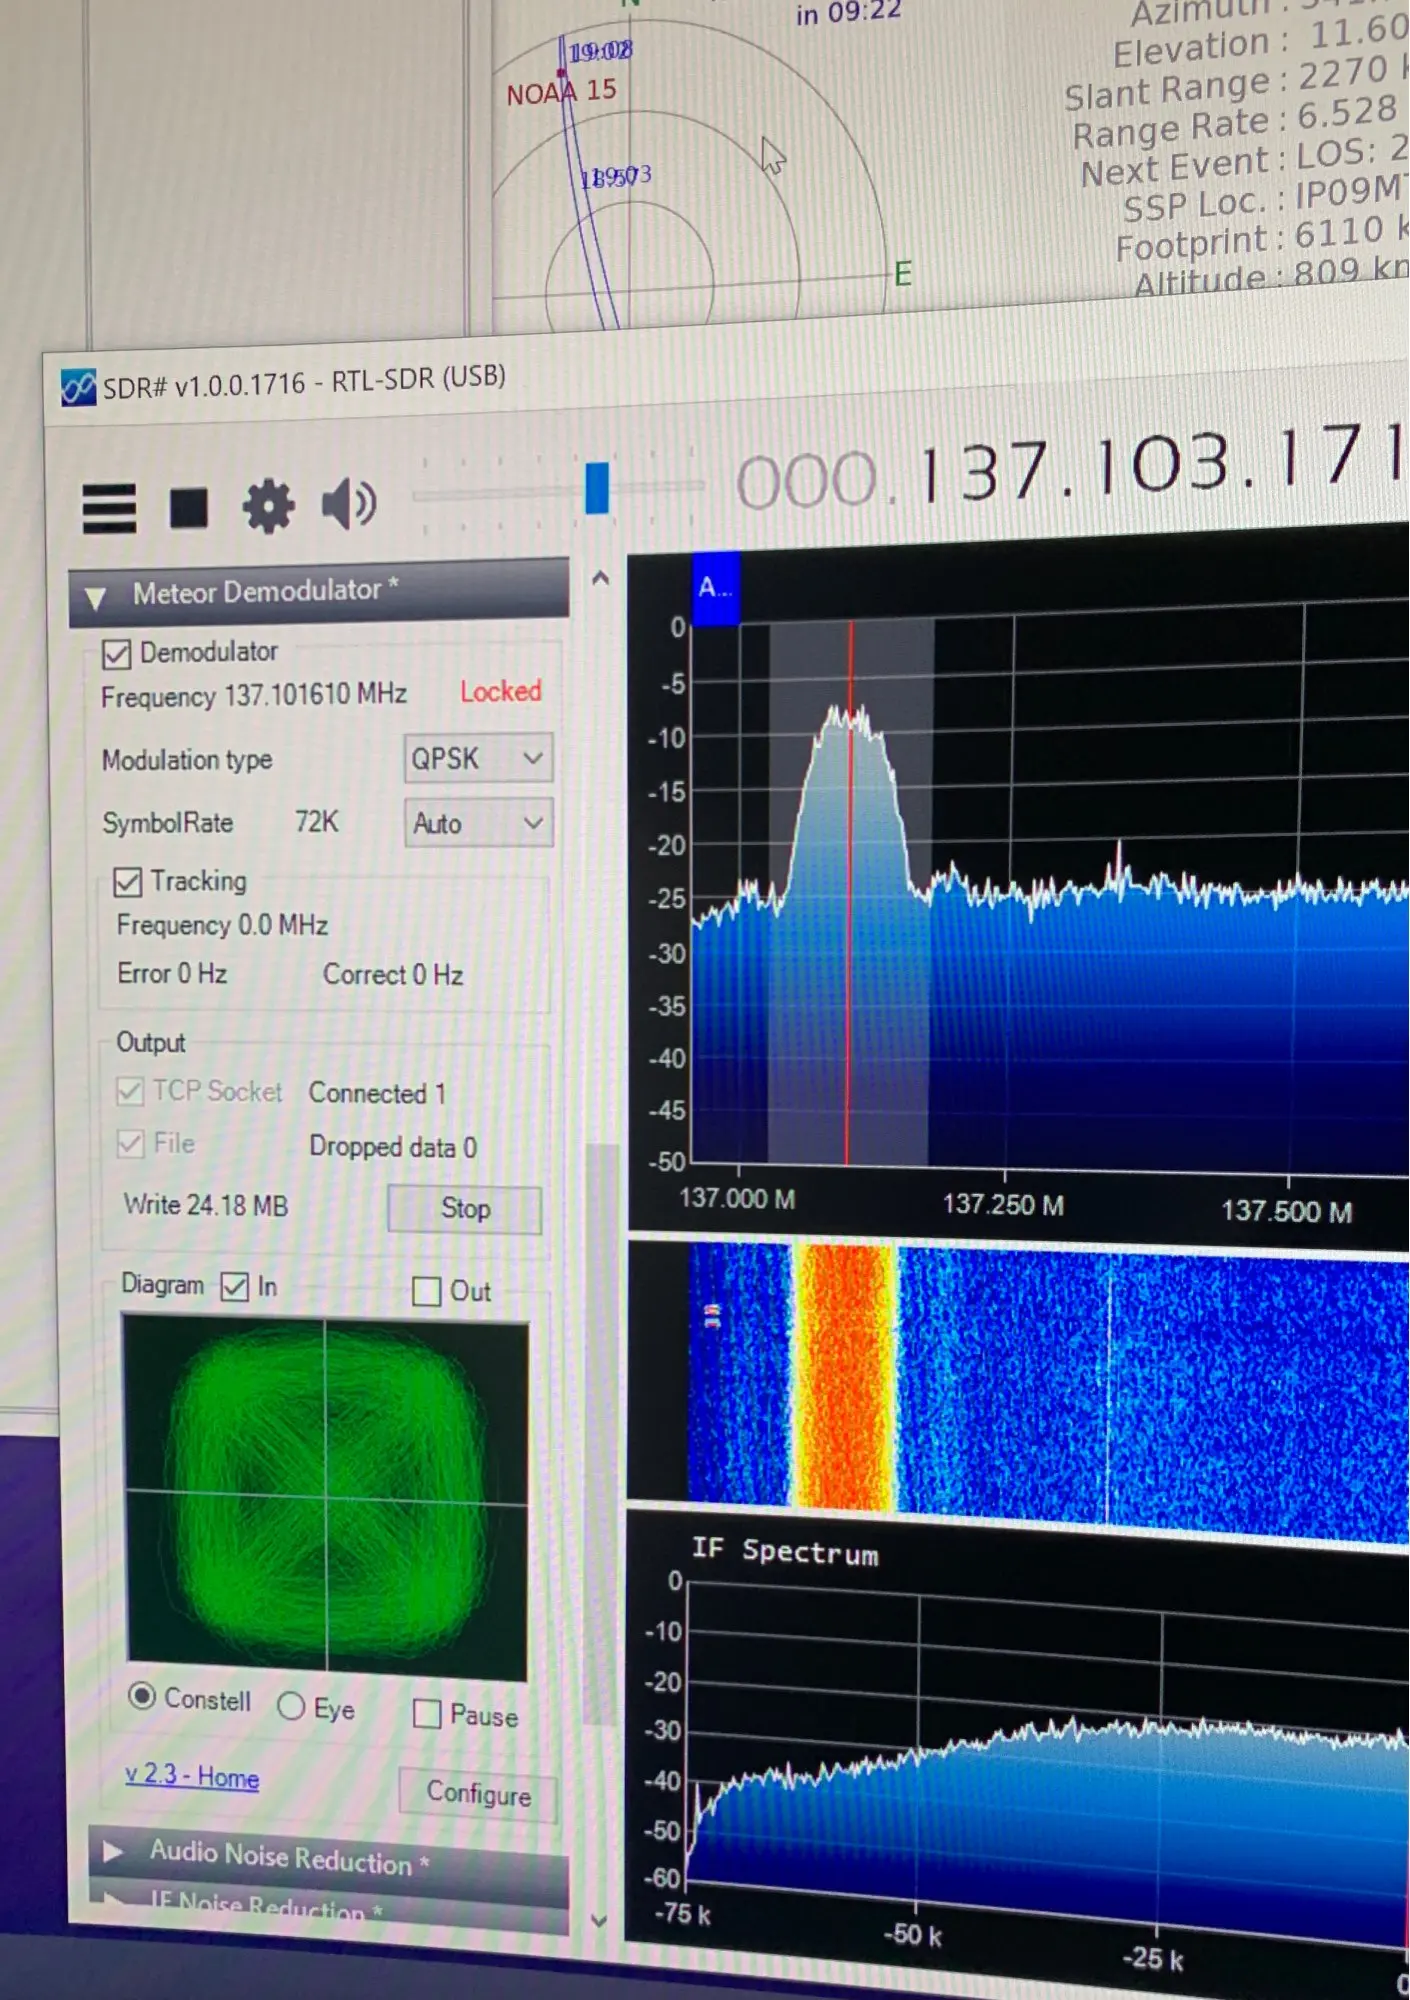Click the 'Correct 0 Hz' text
The image size is (1410, 2000).
pyautogui.click(x=393, y=975)
